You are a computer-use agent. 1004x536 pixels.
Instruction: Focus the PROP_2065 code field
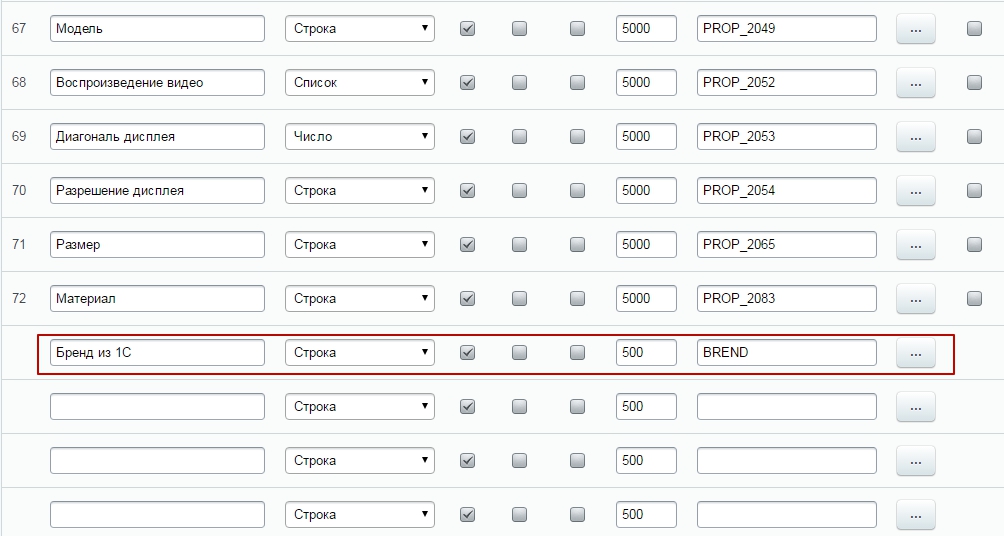point(786,245)
